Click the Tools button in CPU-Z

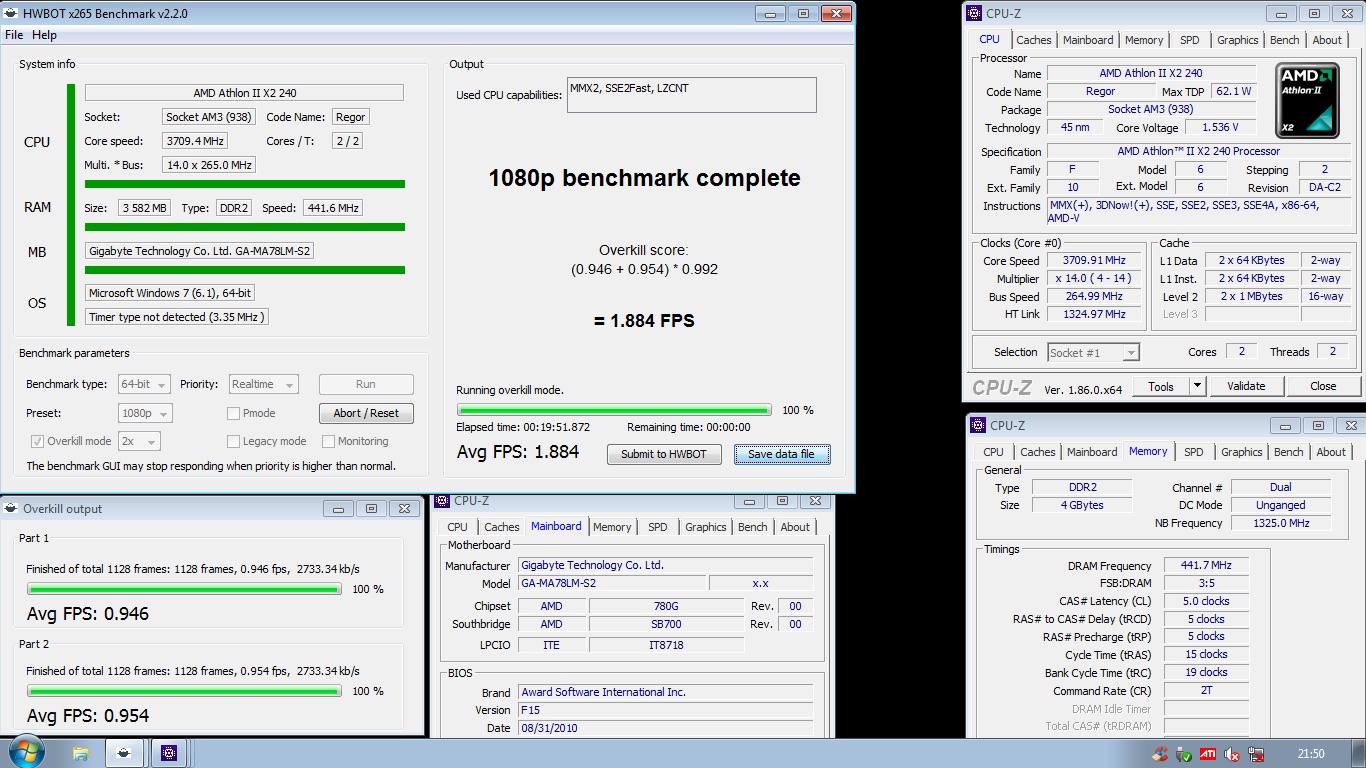click(x=1161, y=386)
